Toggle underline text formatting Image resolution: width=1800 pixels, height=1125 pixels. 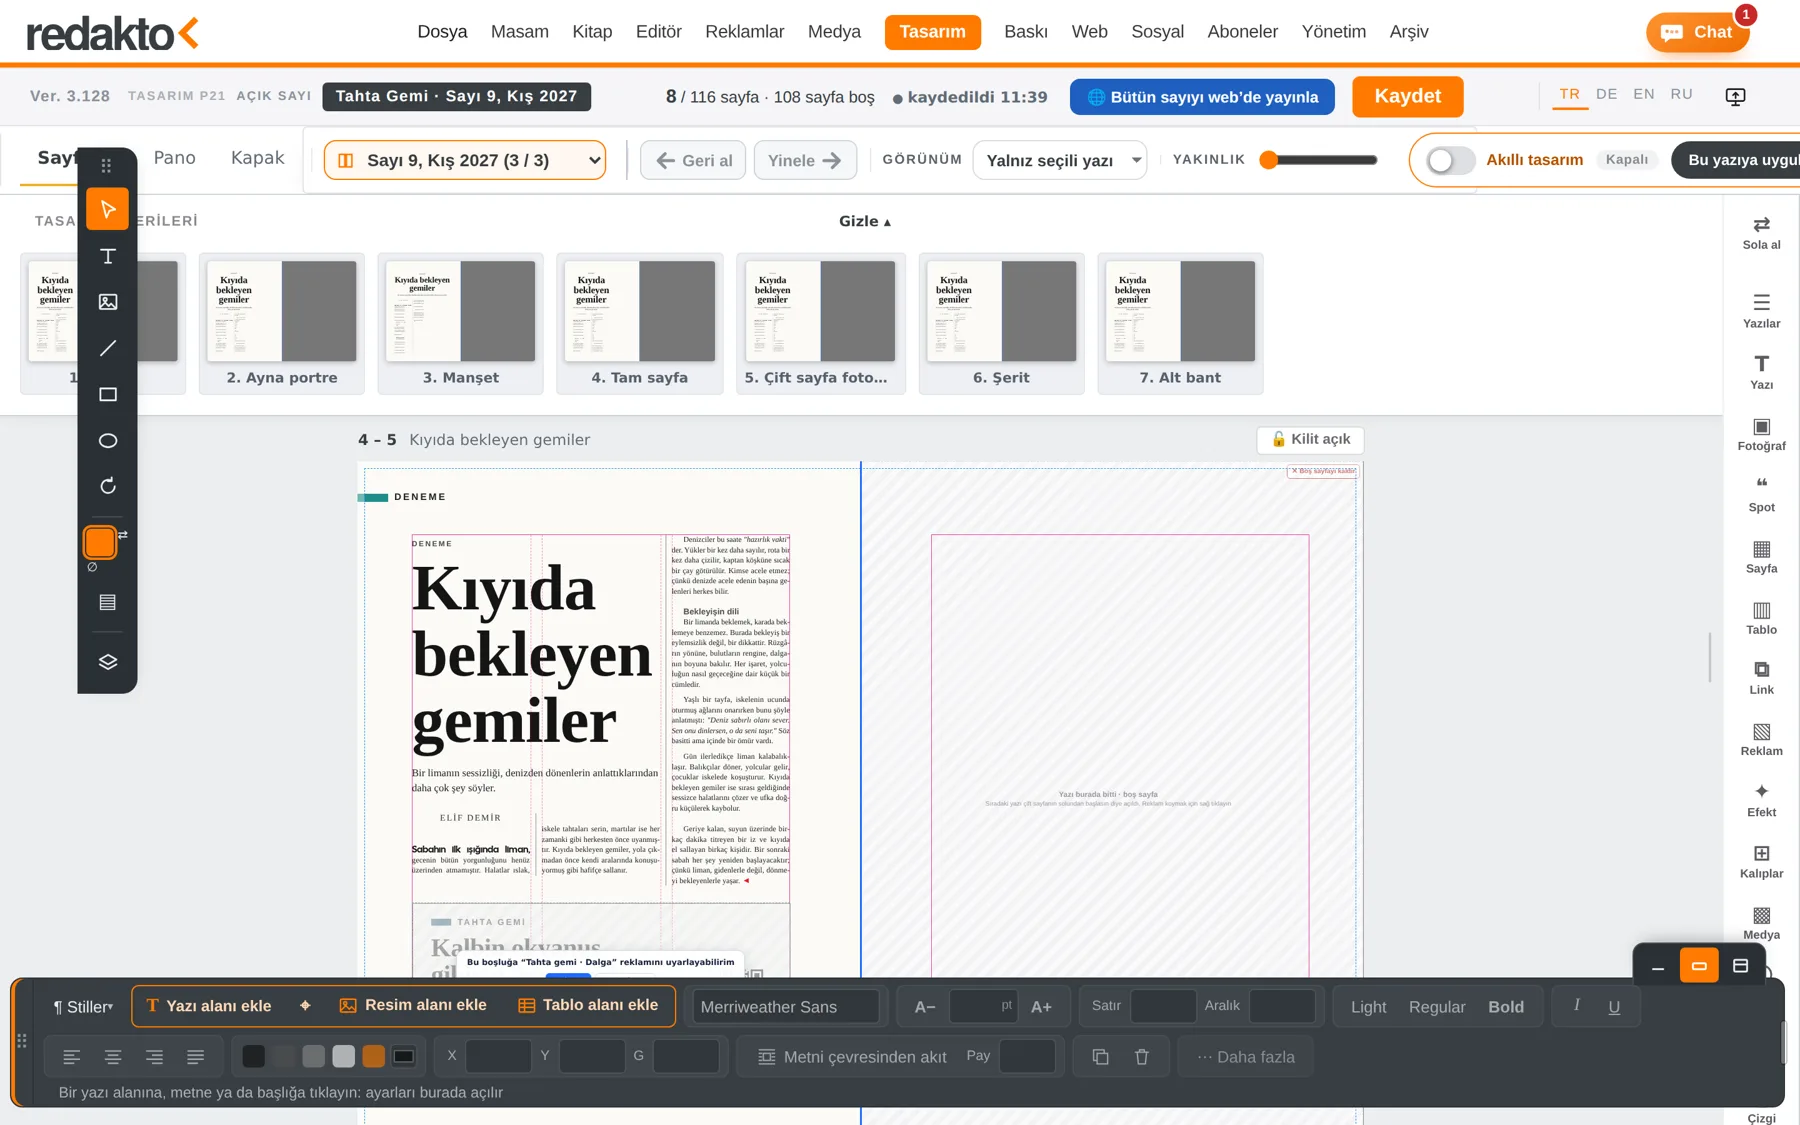1613,1007
